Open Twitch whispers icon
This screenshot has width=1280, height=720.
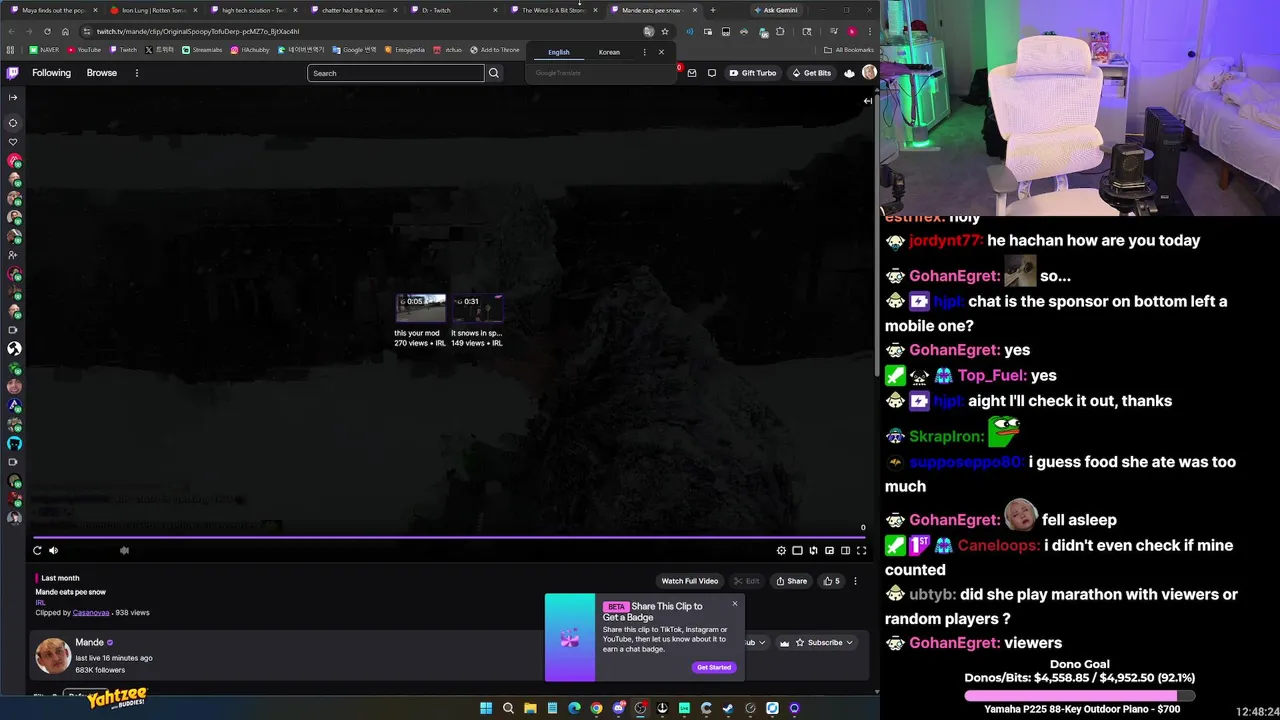[712, 73]
